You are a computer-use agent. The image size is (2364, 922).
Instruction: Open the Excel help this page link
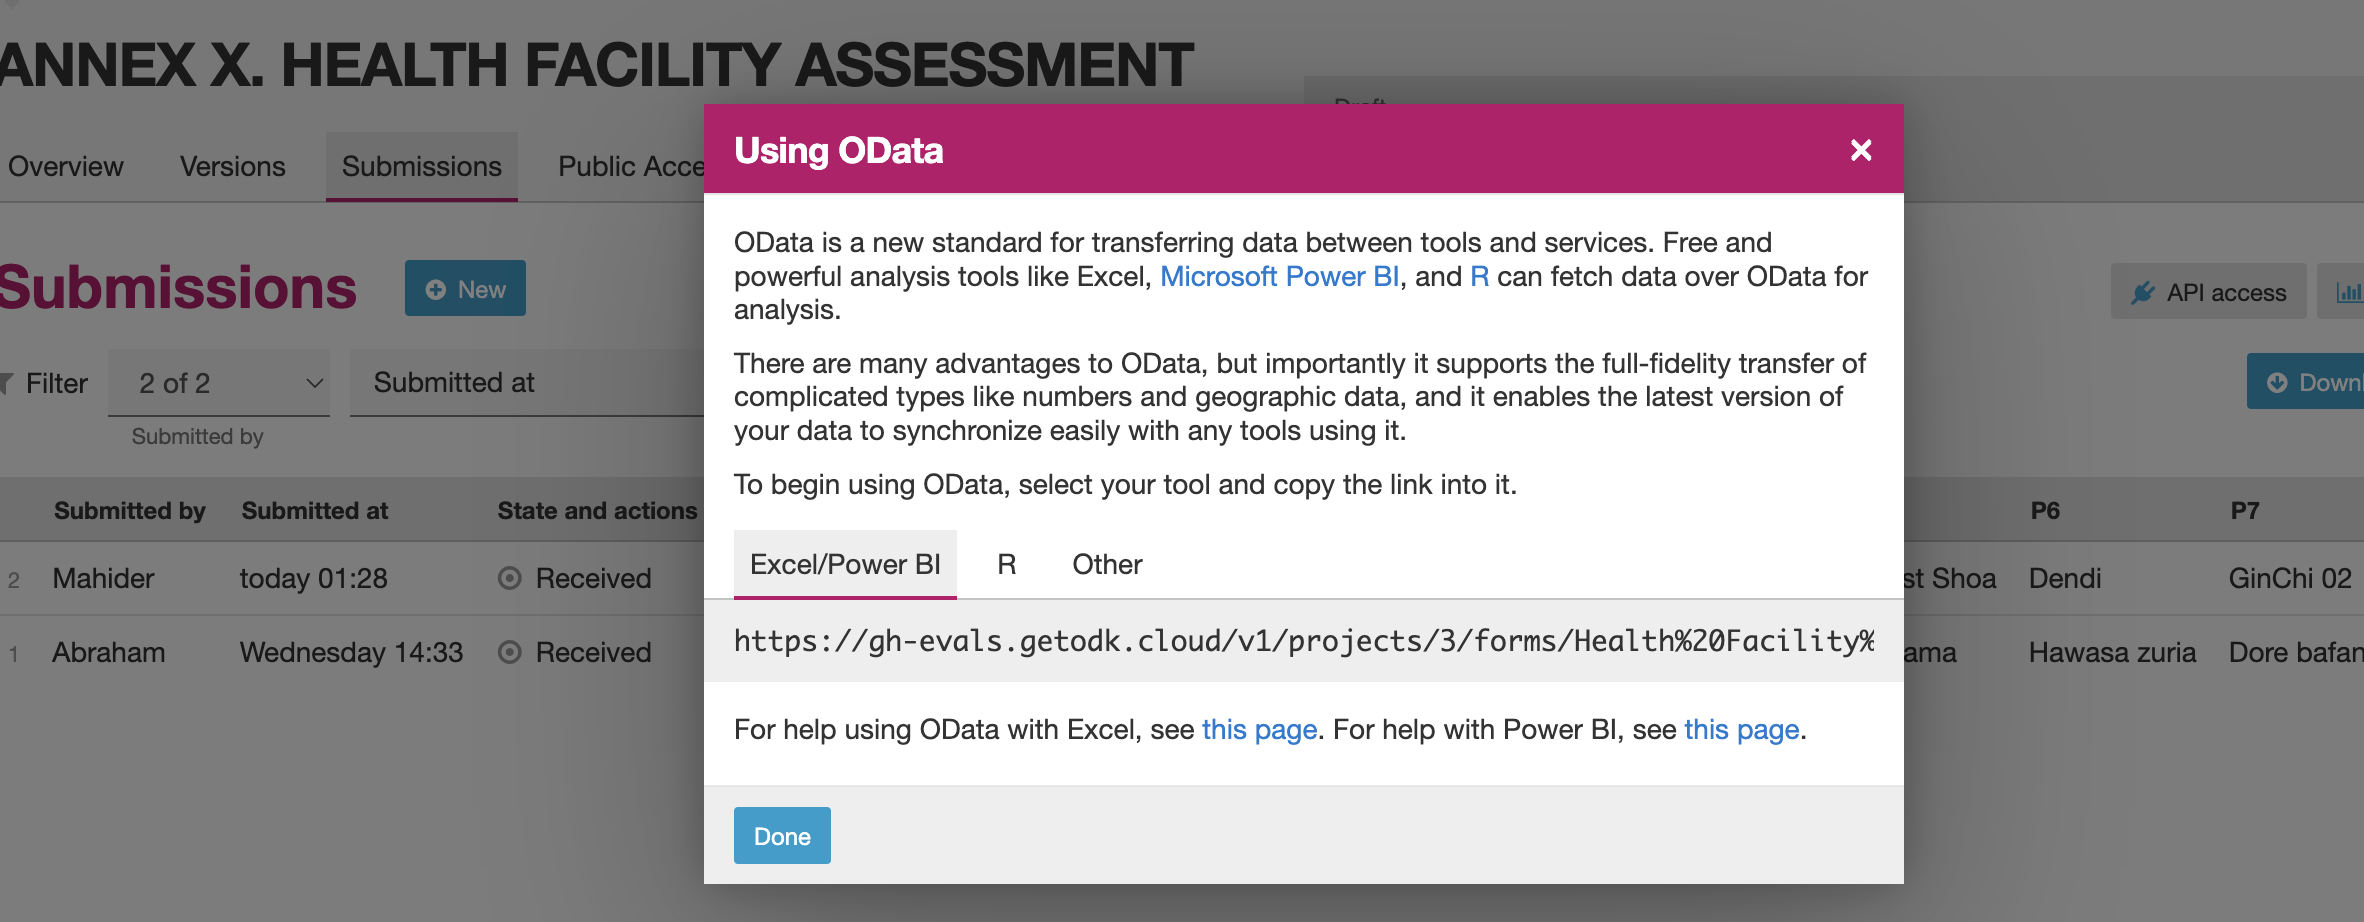tap(1259, 729)
